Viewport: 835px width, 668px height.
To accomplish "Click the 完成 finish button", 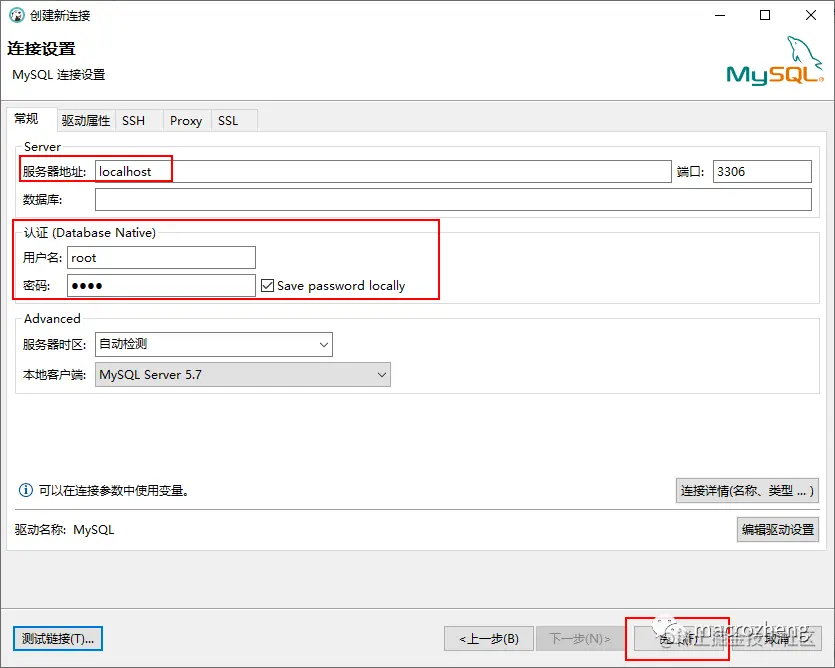I will (677, 638).
